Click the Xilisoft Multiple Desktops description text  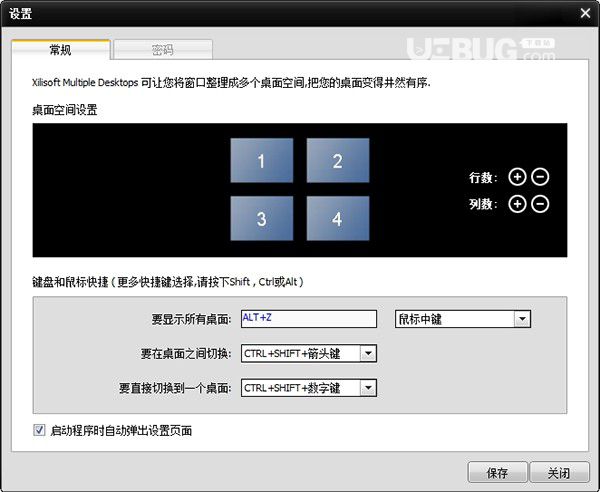click(231, 83)
